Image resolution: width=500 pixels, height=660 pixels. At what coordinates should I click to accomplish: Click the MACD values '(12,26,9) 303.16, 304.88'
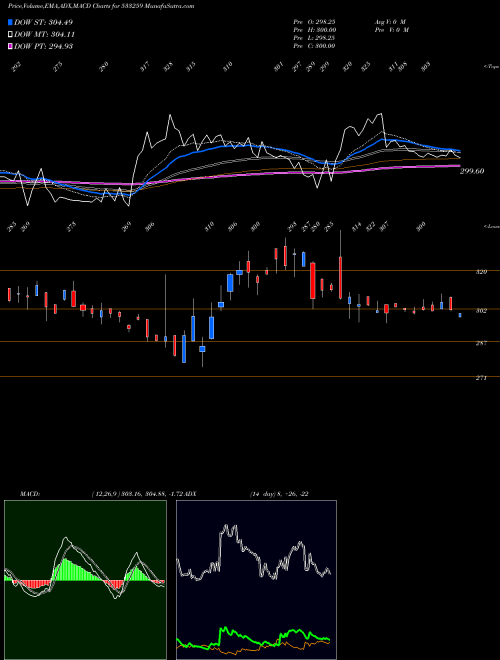pyautogui.click(x=128, y=493)
